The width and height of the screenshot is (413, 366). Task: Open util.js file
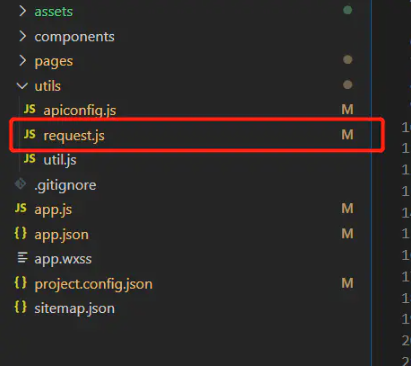click(60, 160)
